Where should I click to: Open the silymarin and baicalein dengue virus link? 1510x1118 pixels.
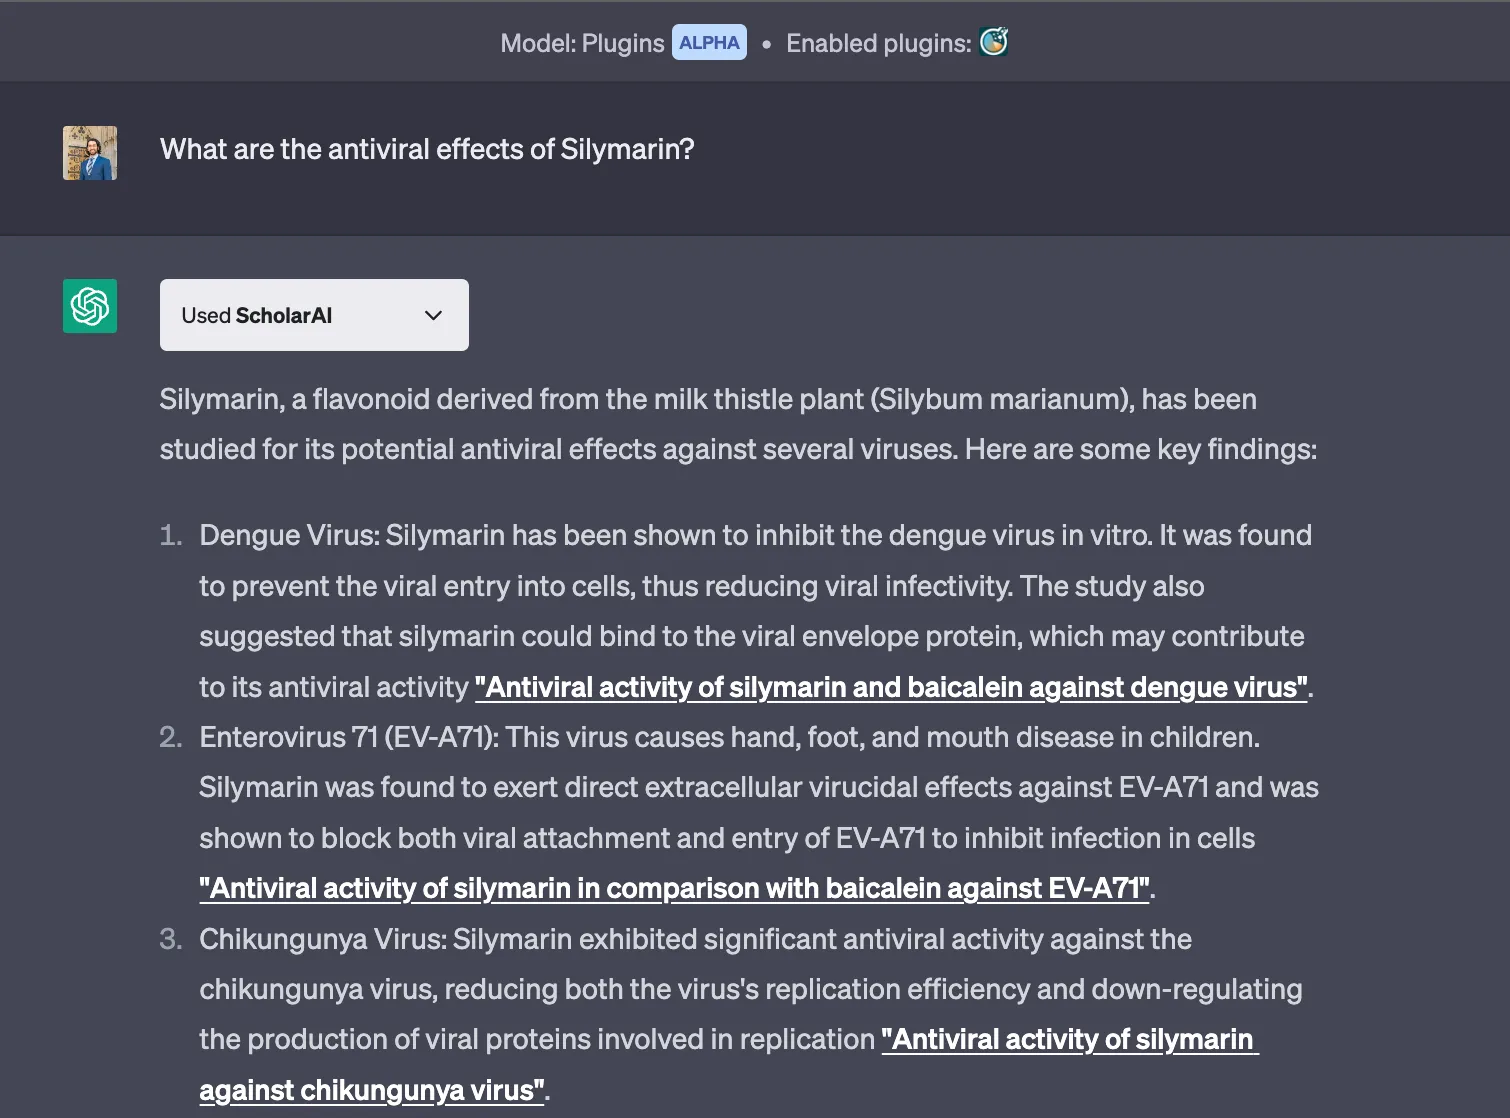coord(891,688)
